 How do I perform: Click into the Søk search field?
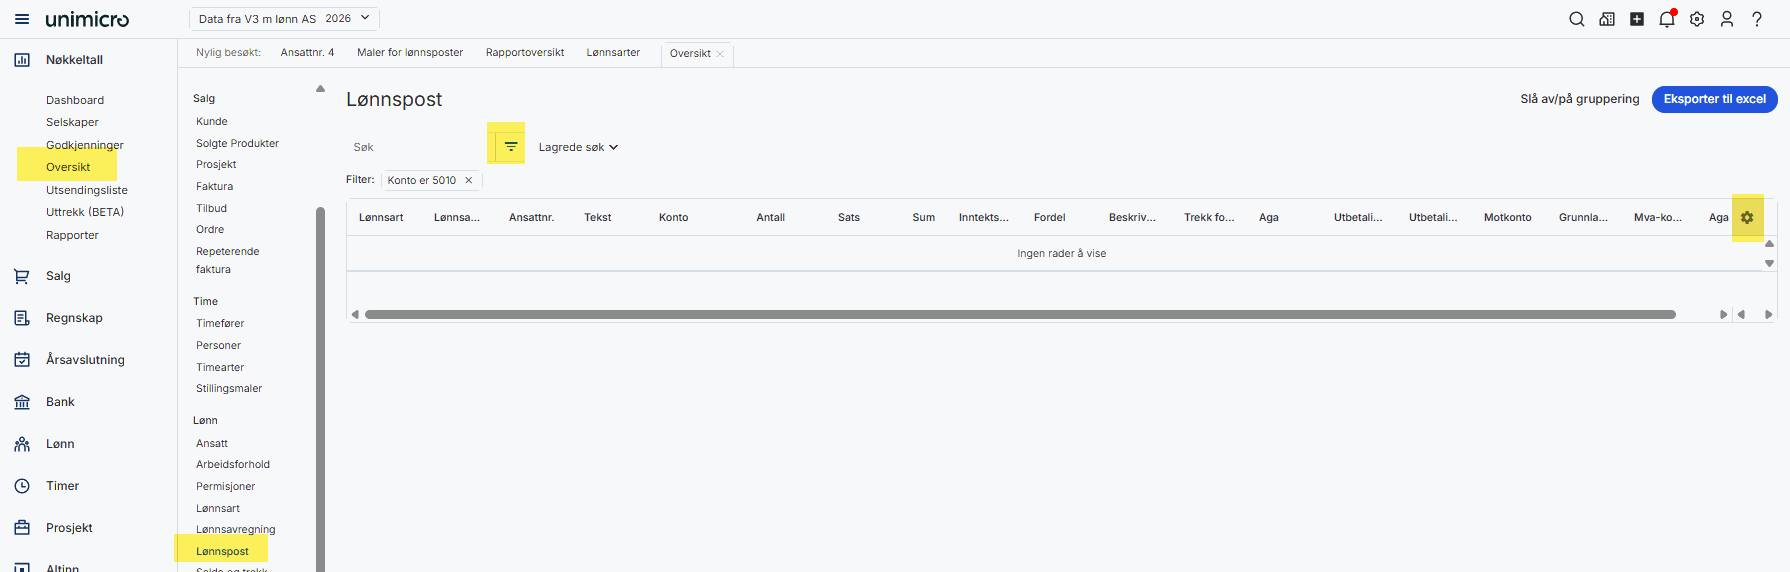point(415,147)
